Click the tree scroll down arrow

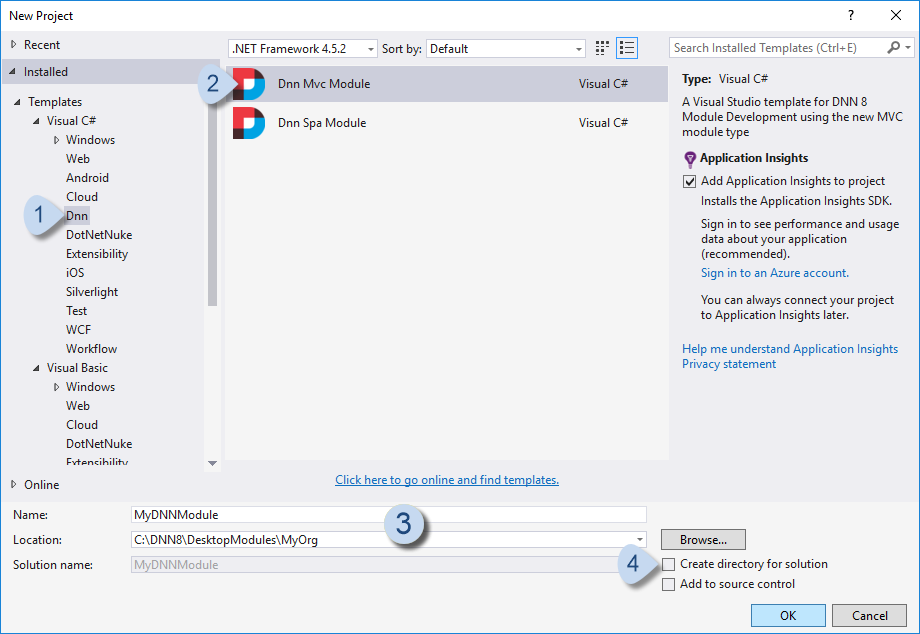click(212, 463)
